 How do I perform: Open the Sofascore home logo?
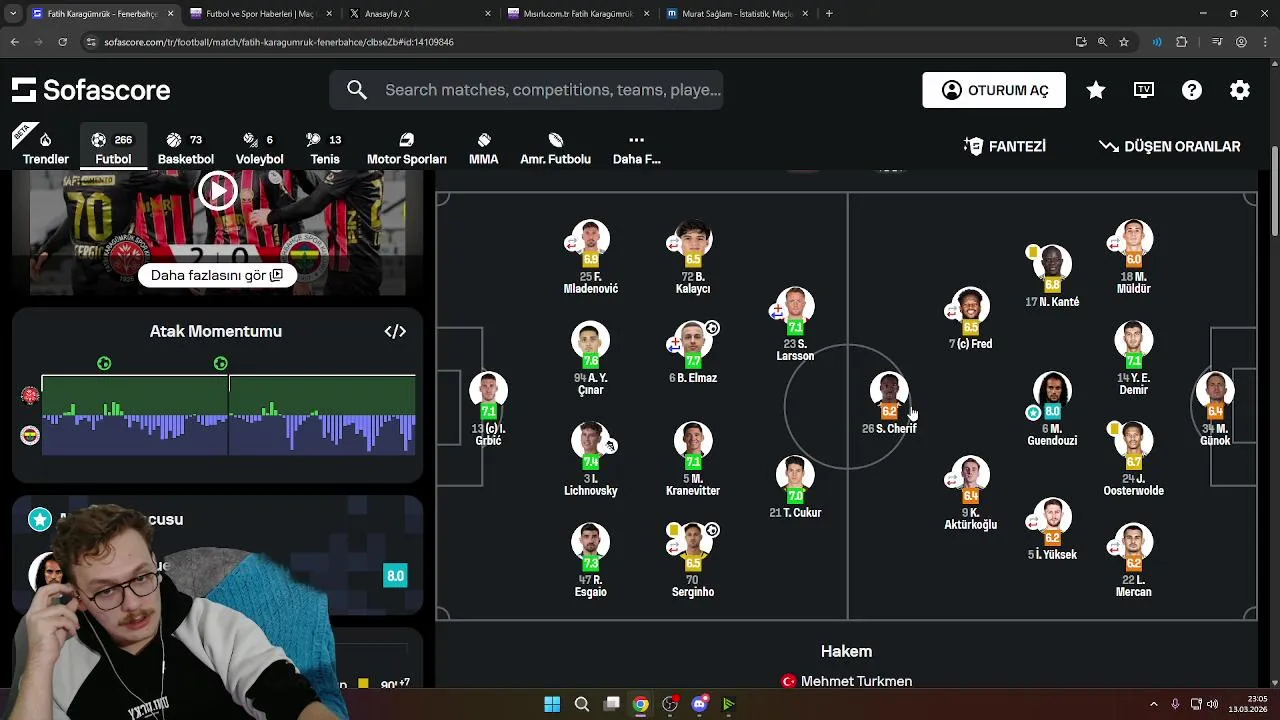91,90
